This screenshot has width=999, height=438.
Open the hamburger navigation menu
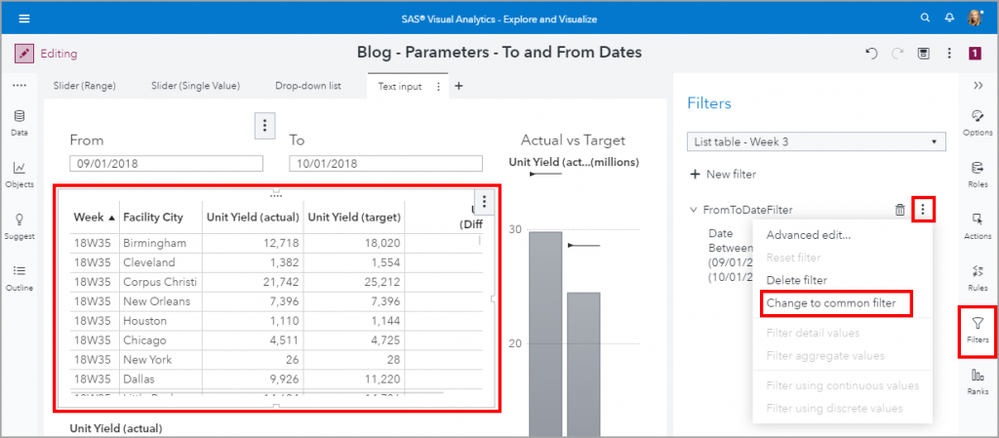pos(24,18)
